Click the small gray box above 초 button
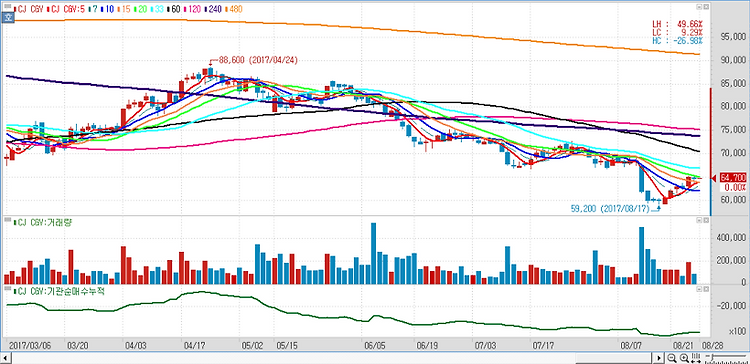 click(x=7, y=6)
